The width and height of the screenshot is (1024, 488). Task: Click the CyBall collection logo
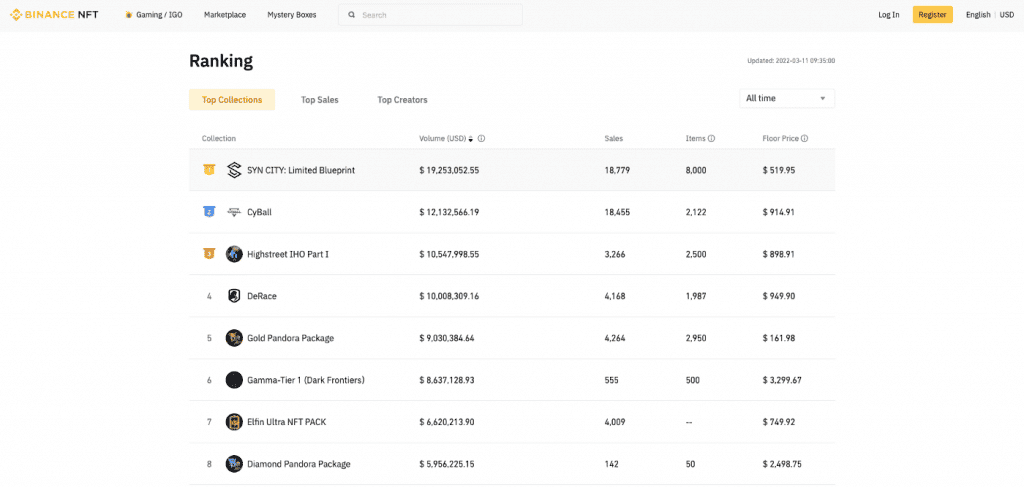click(x=234, y=212)
